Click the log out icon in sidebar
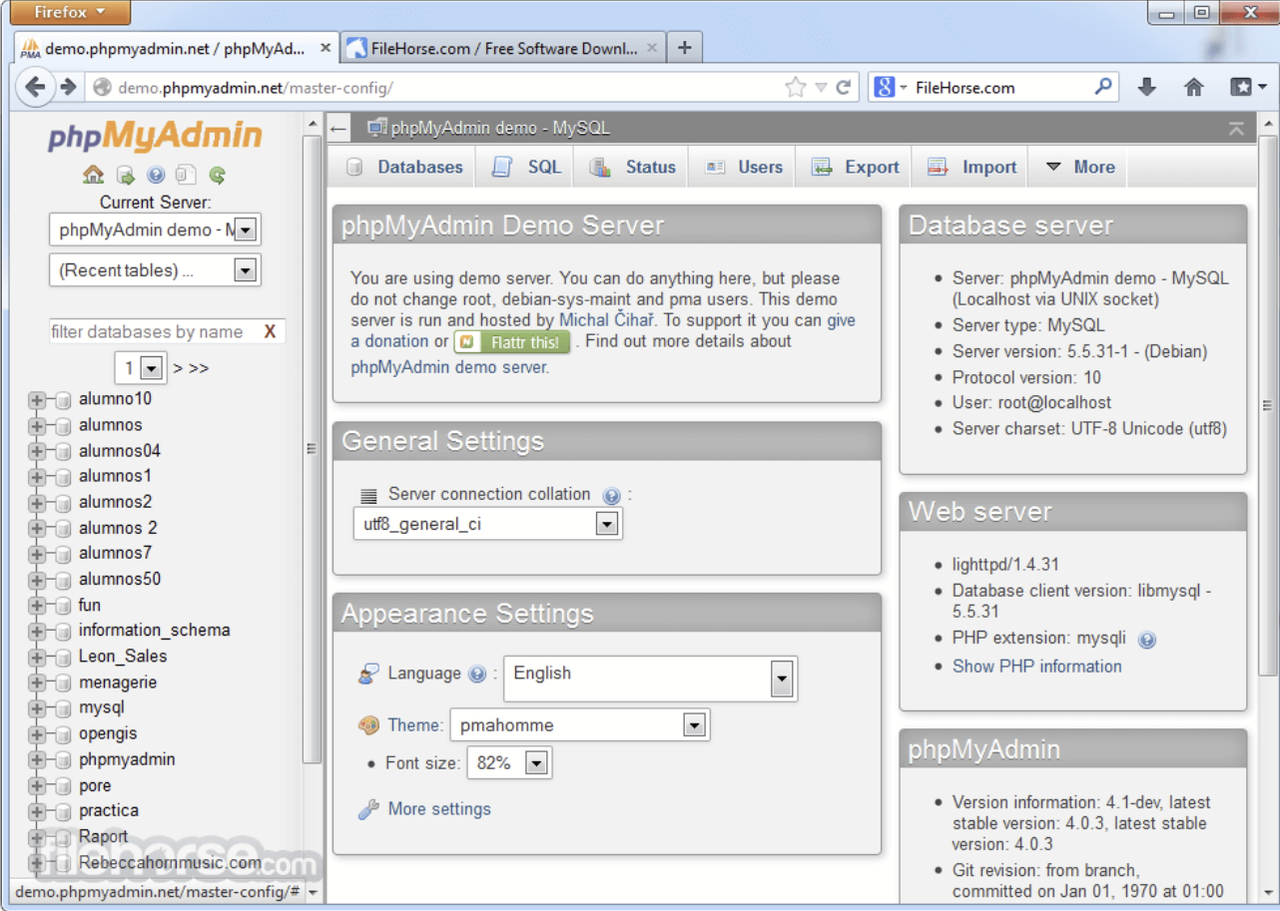 (x=125, y=176)
